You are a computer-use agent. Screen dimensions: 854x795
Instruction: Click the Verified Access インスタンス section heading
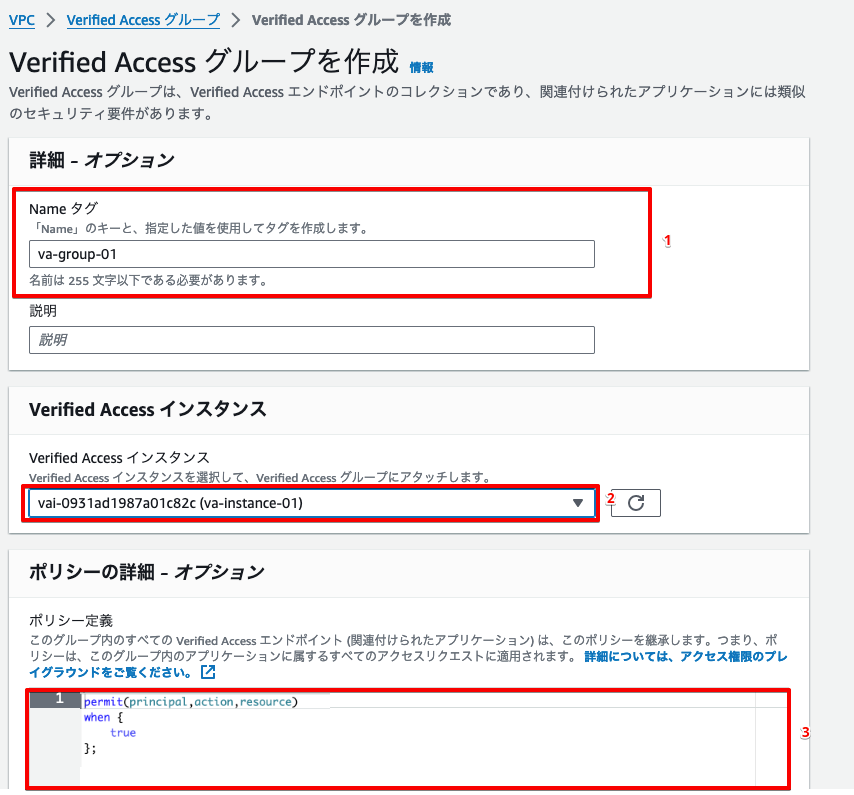tap(148, 409)
